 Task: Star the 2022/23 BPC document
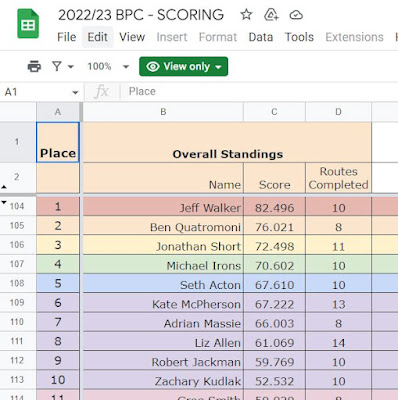pyautogui.click(x=246, y=15)
